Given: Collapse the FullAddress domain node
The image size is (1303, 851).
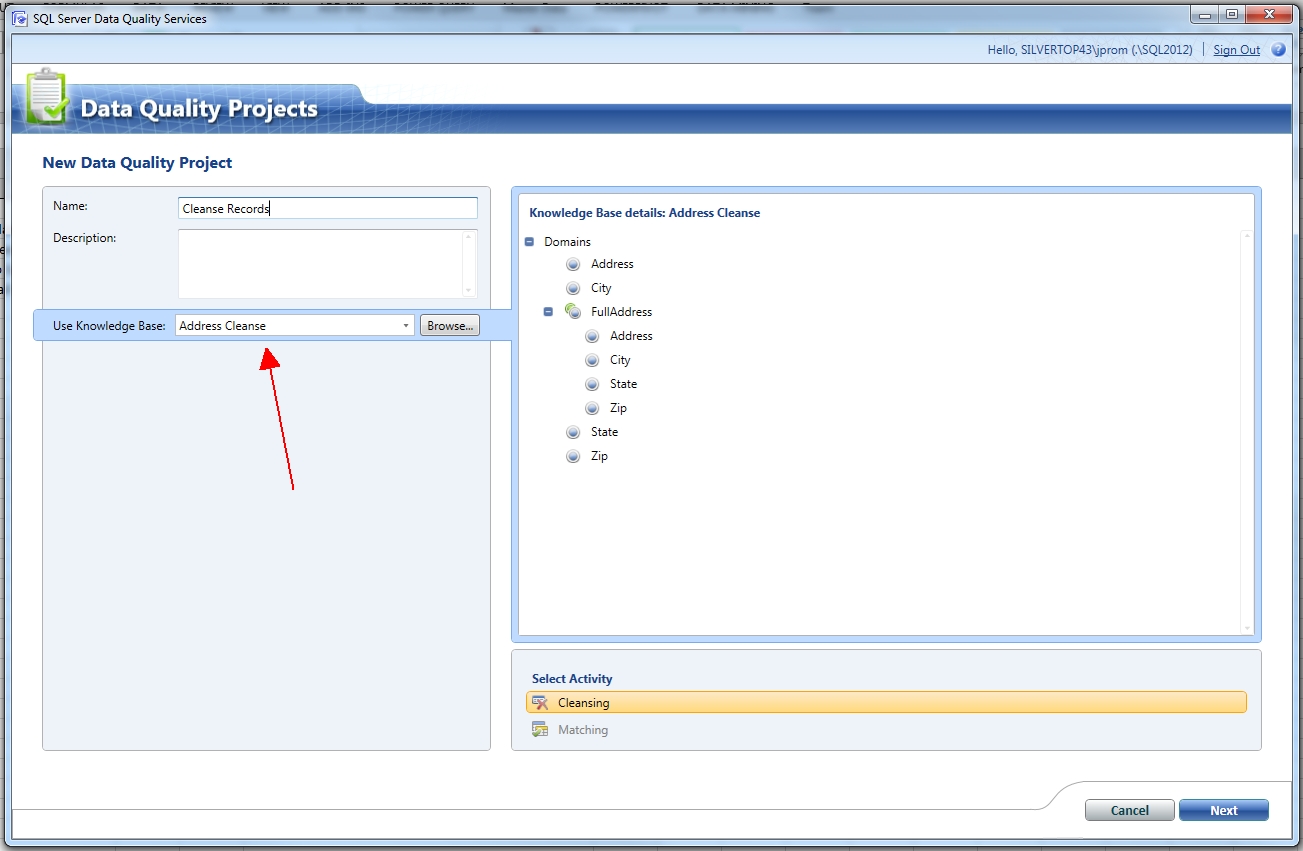Looking at the screenshot, I should (x=548, y=312).
